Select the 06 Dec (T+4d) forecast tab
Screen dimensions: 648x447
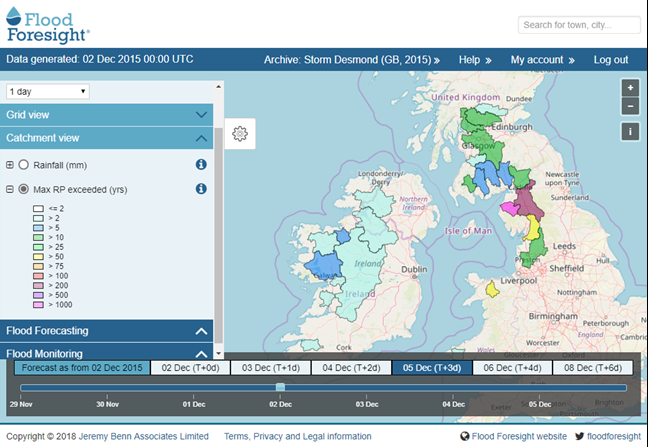tap(511, 367)
